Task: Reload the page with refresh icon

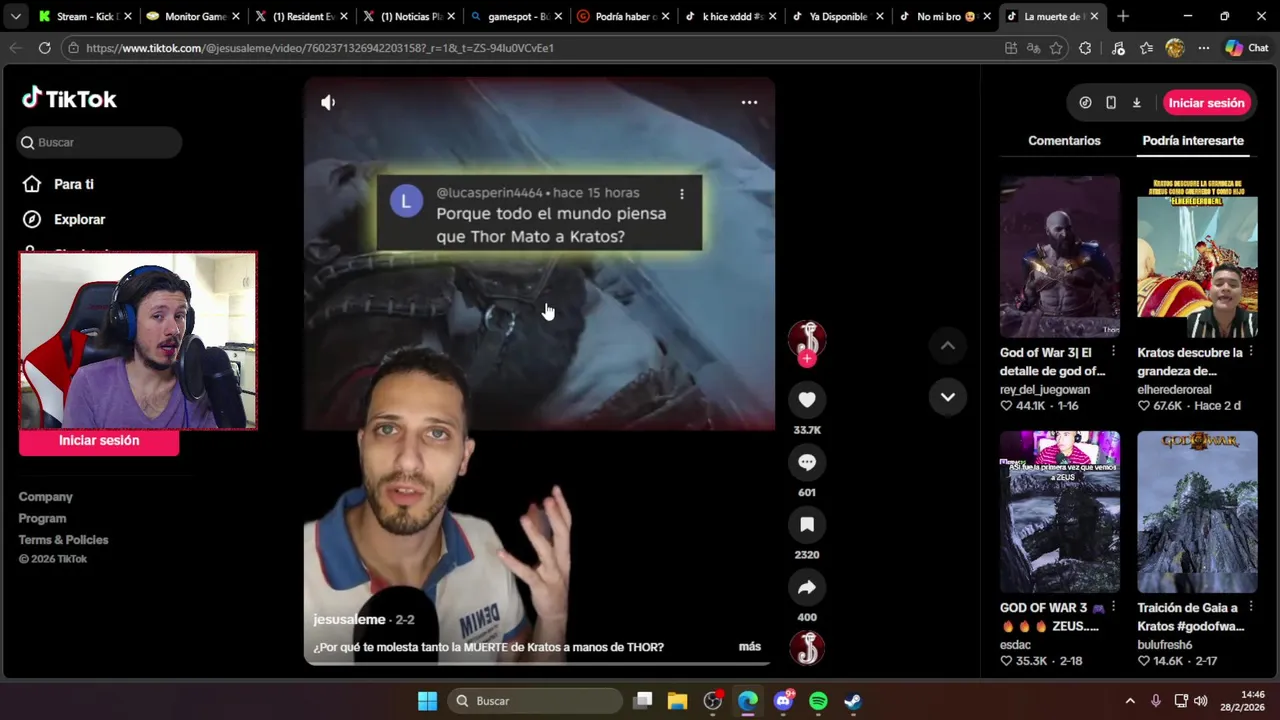Action: [45, 48]
